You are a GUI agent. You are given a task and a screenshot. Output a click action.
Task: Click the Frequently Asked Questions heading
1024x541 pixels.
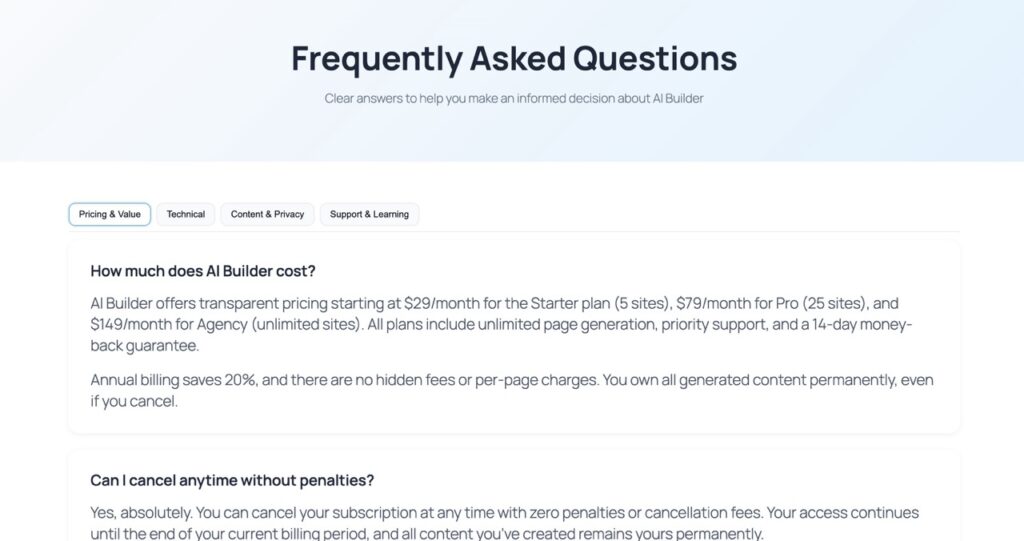coord(513,58)
